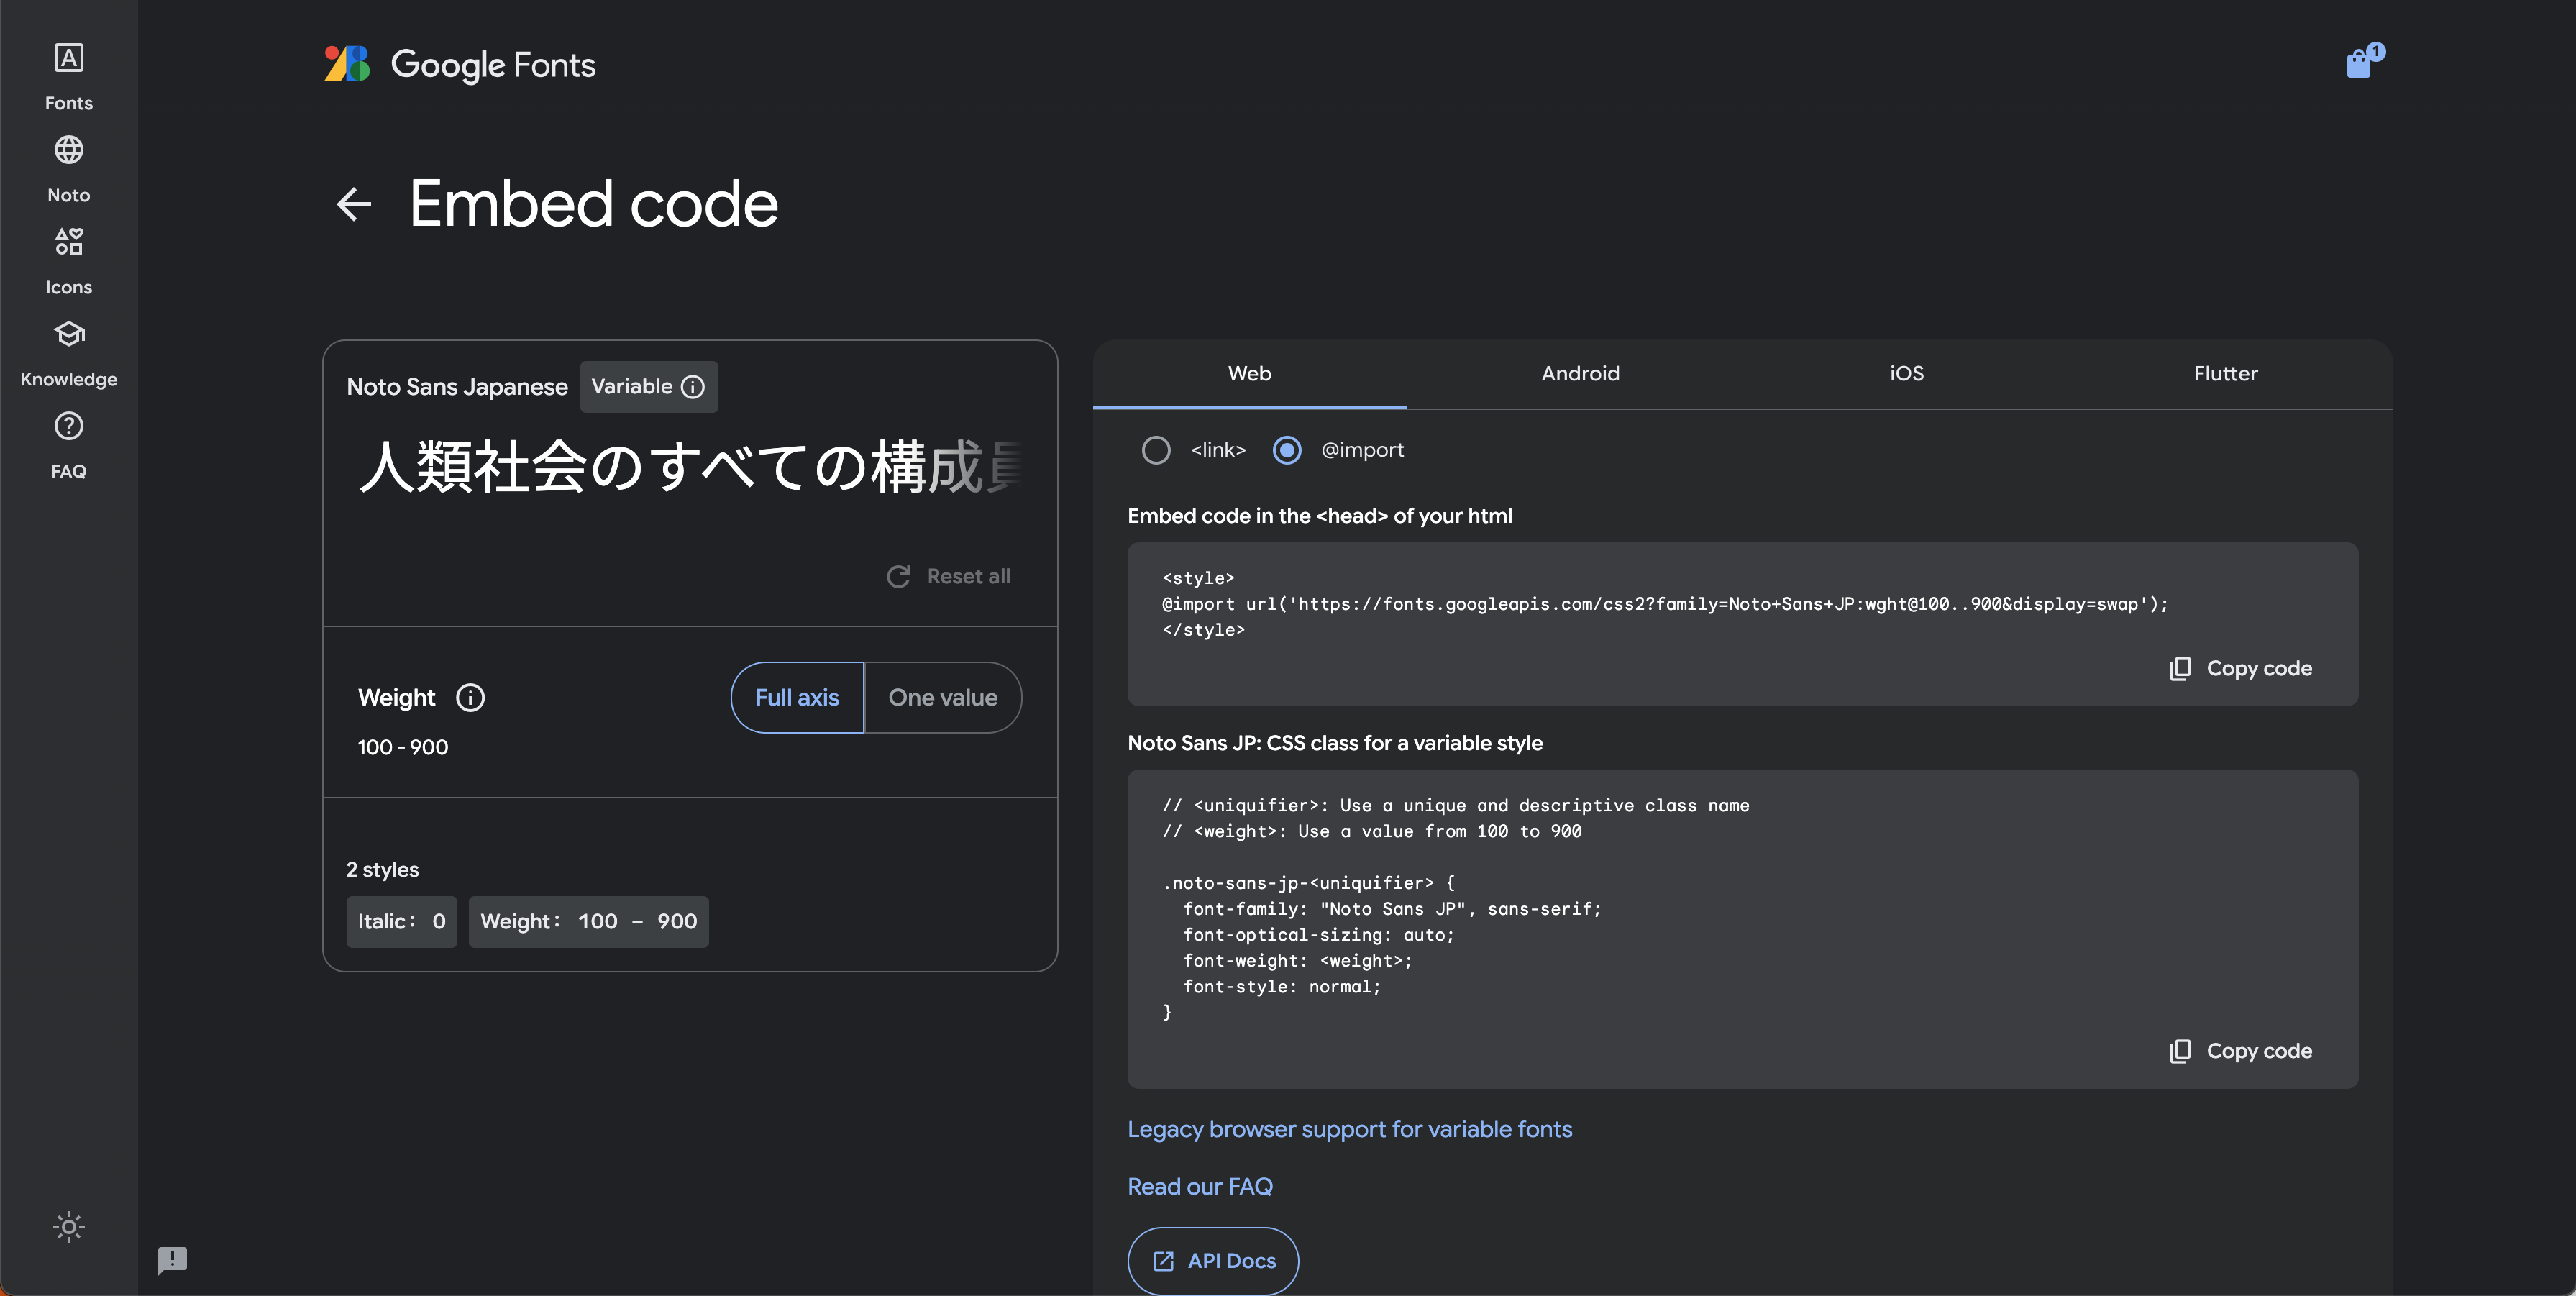Click 'Embed code in the <head>' heading
Screen dimensions: 2576x1296
1319,516
